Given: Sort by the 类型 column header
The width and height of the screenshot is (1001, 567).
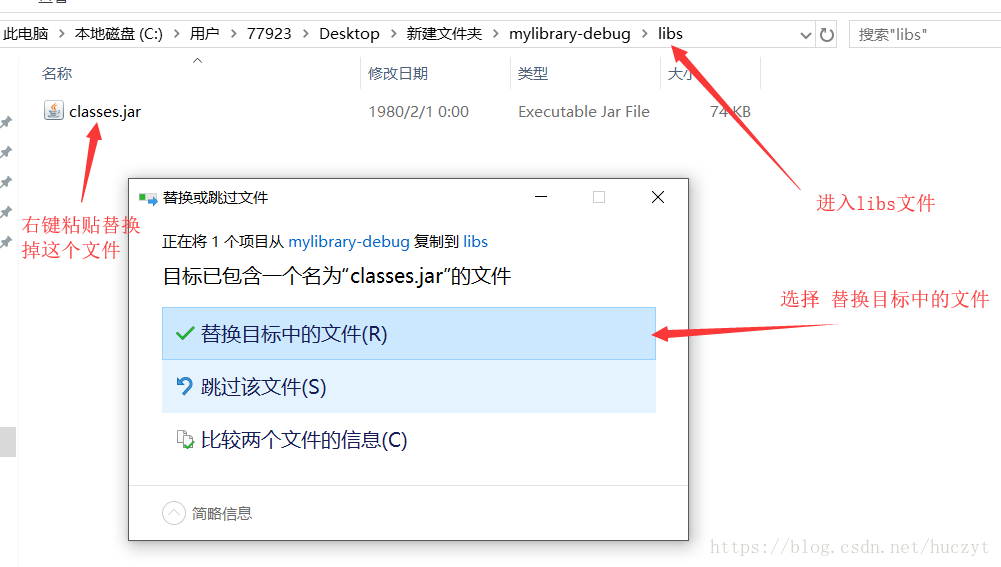Looking at the screenshot, I should (x=533, y=73).
